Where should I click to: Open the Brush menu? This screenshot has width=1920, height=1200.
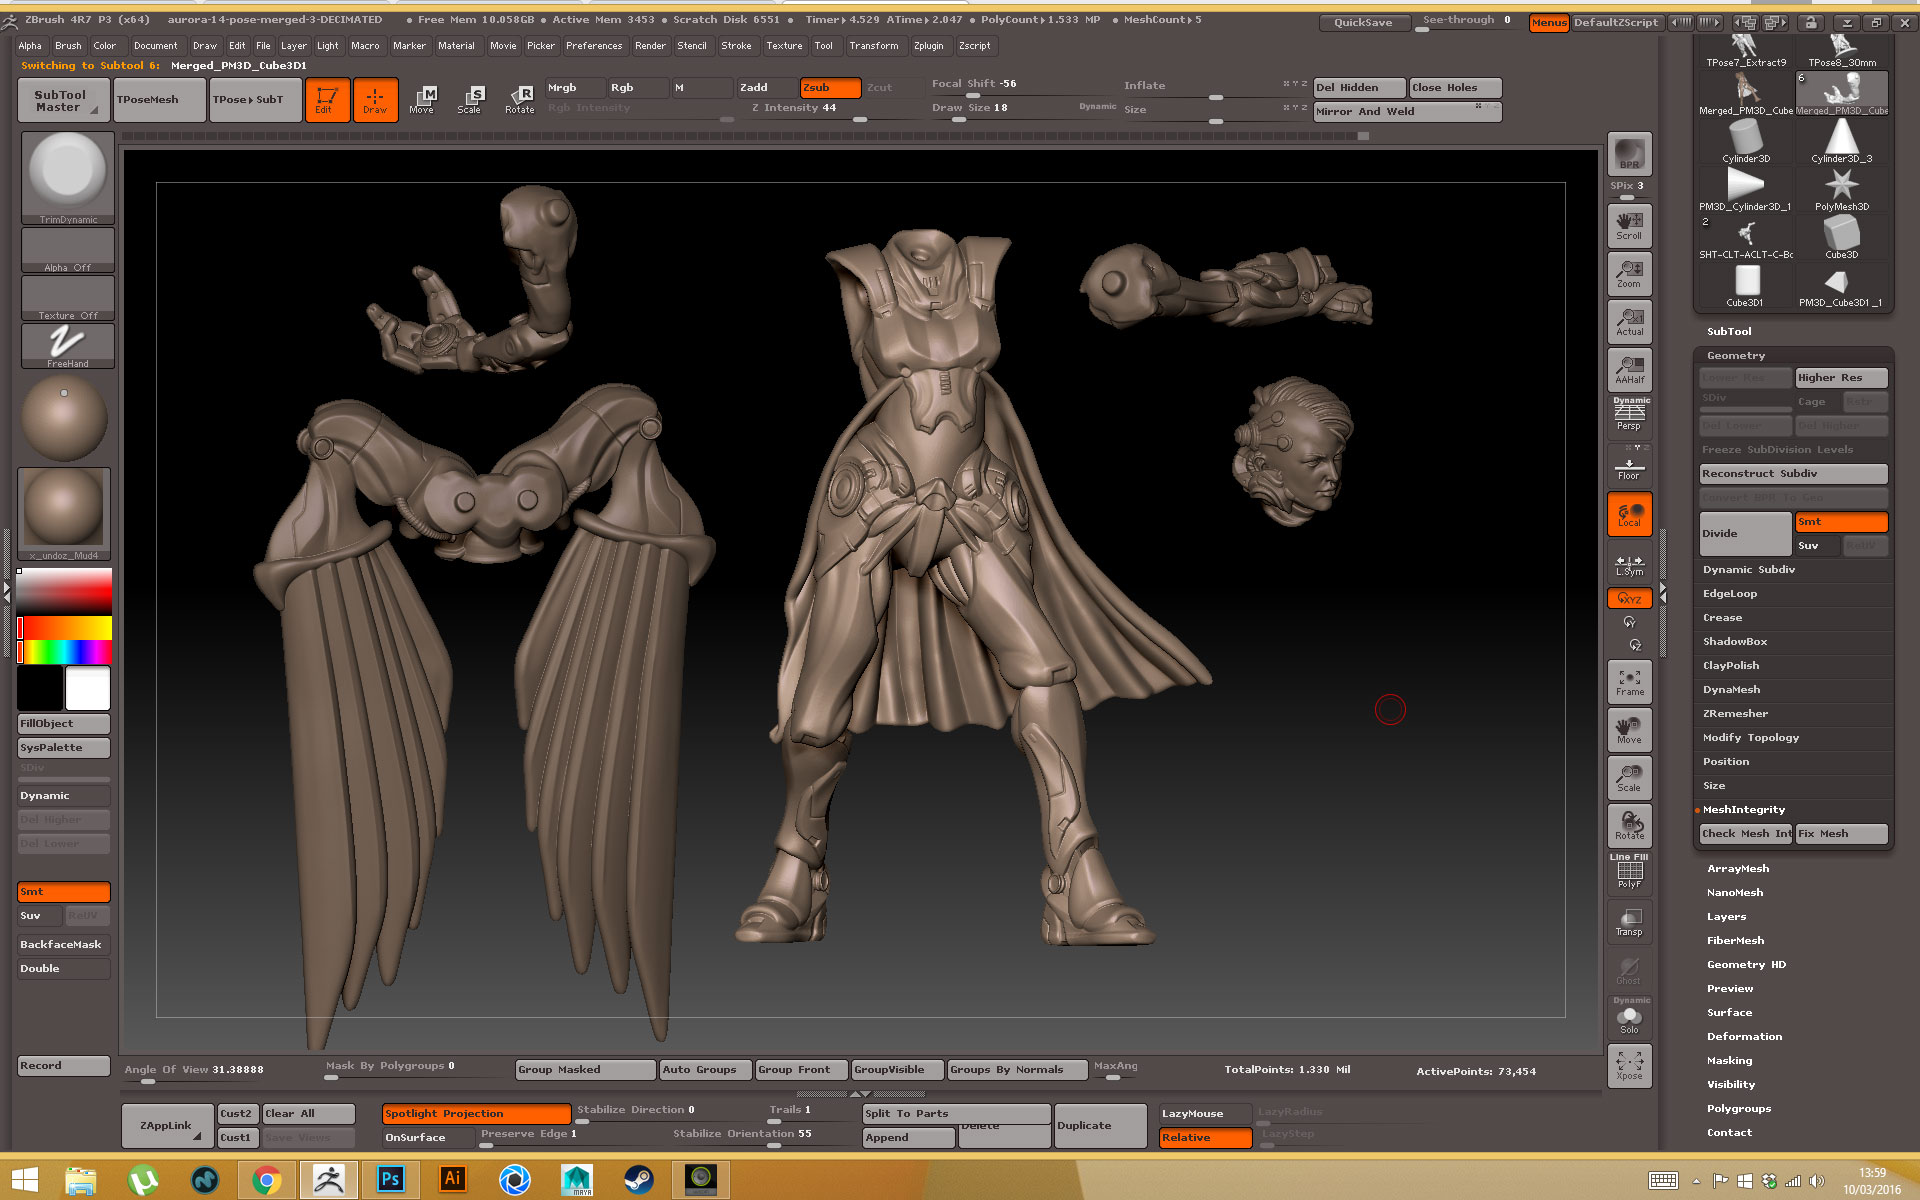tap(68, 46)
